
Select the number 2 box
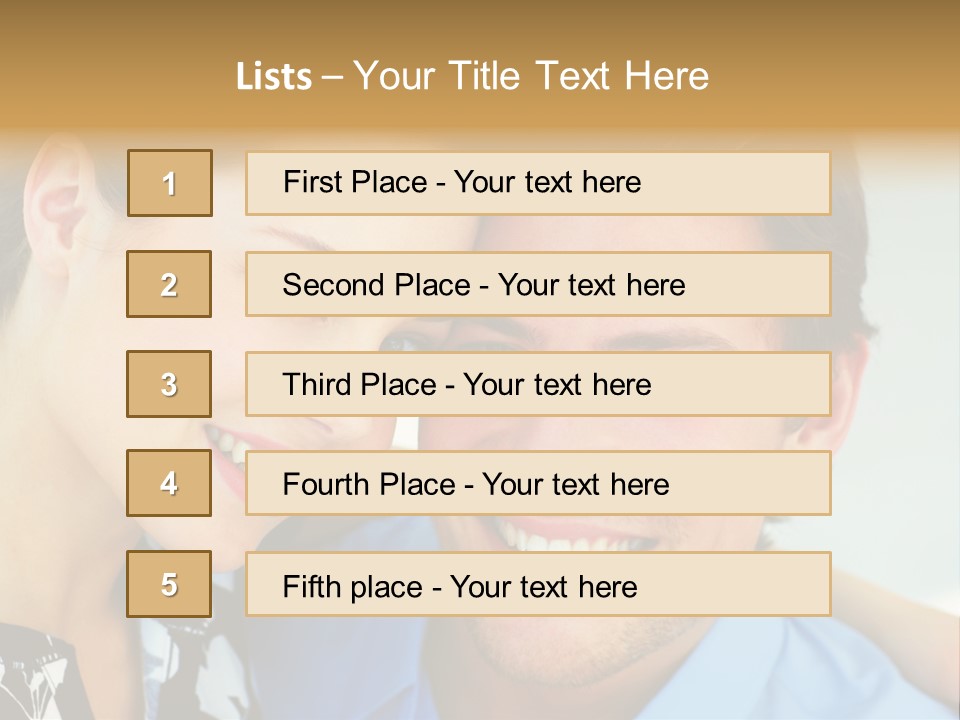[x=169, y=284]
